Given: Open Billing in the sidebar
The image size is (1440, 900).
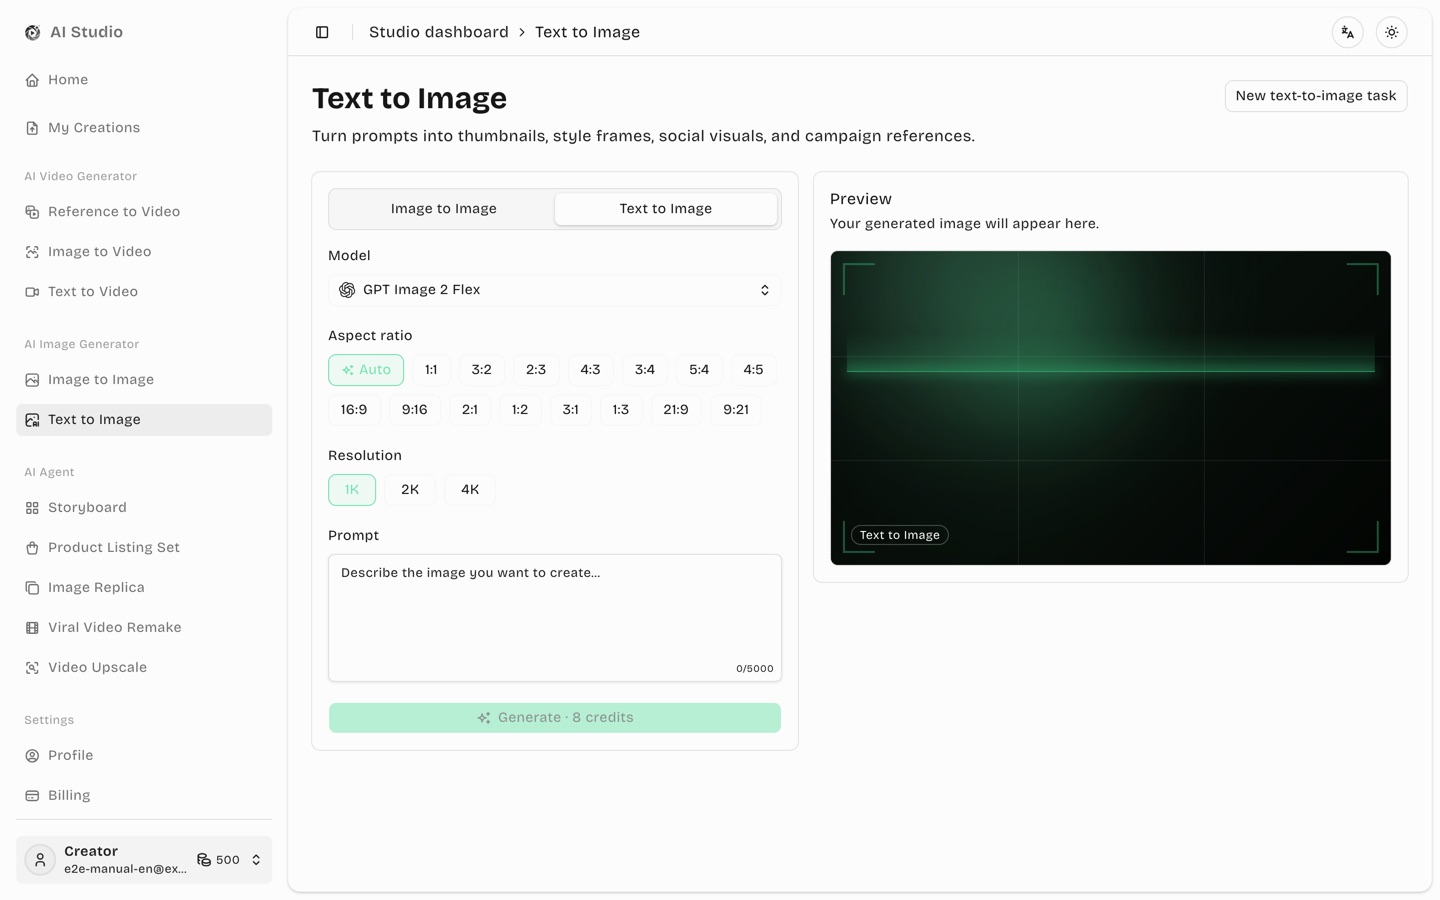Looking at the screenshot, I should 144,796.
